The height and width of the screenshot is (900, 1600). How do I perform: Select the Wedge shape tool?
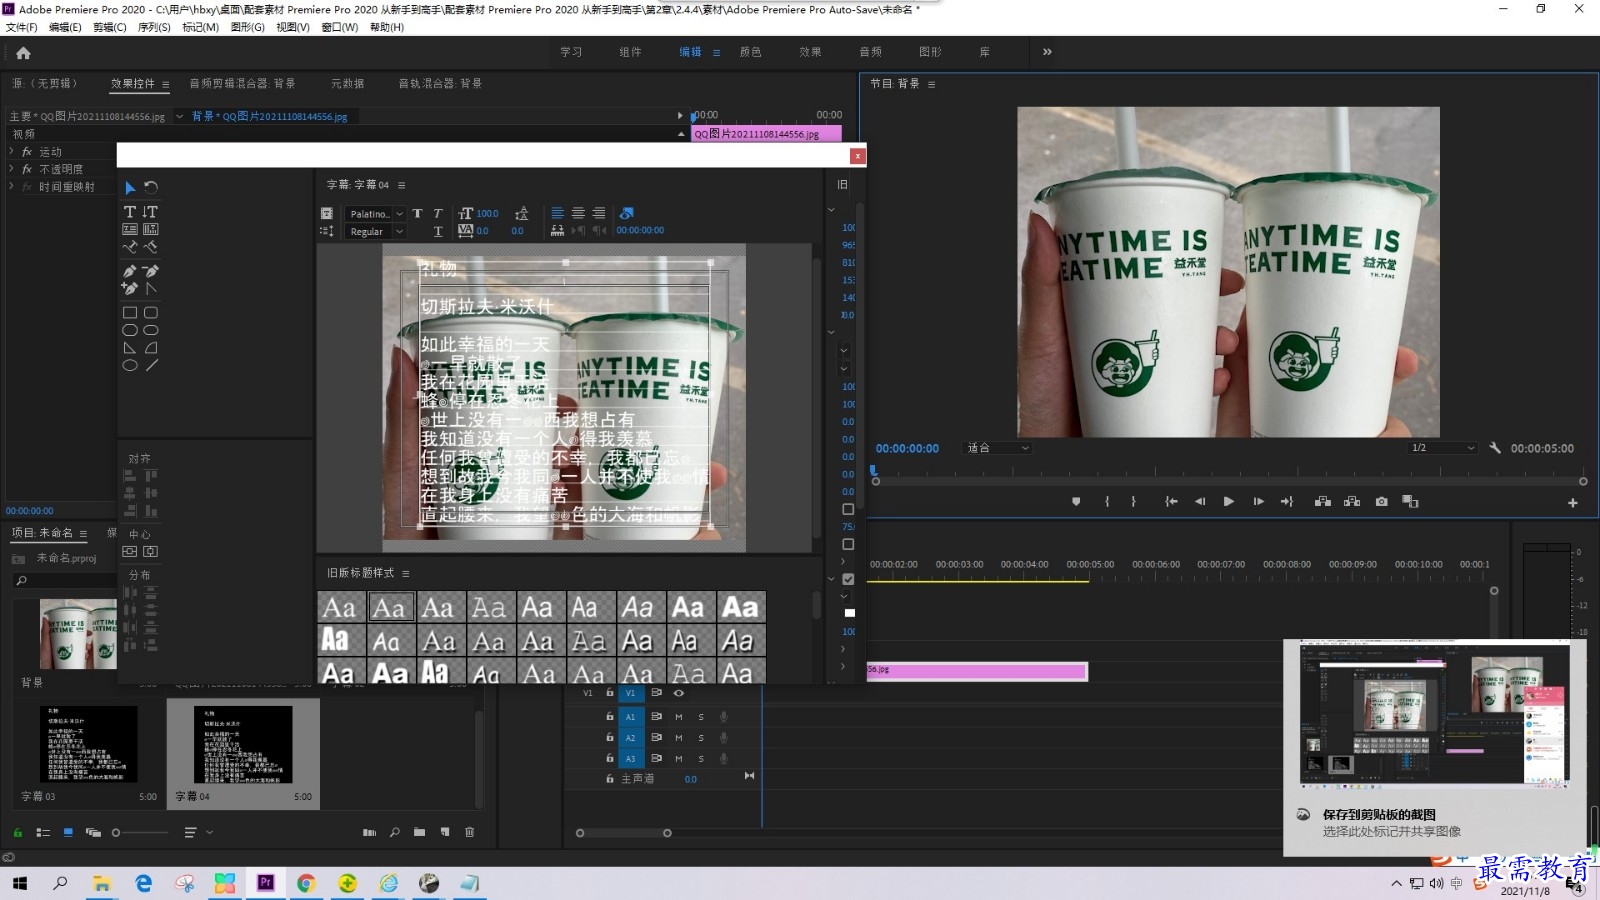130,348
